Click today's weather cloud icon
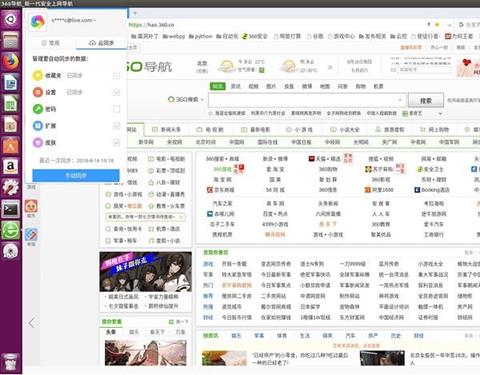This screenshot has width=480, height=375. [227, 66]
